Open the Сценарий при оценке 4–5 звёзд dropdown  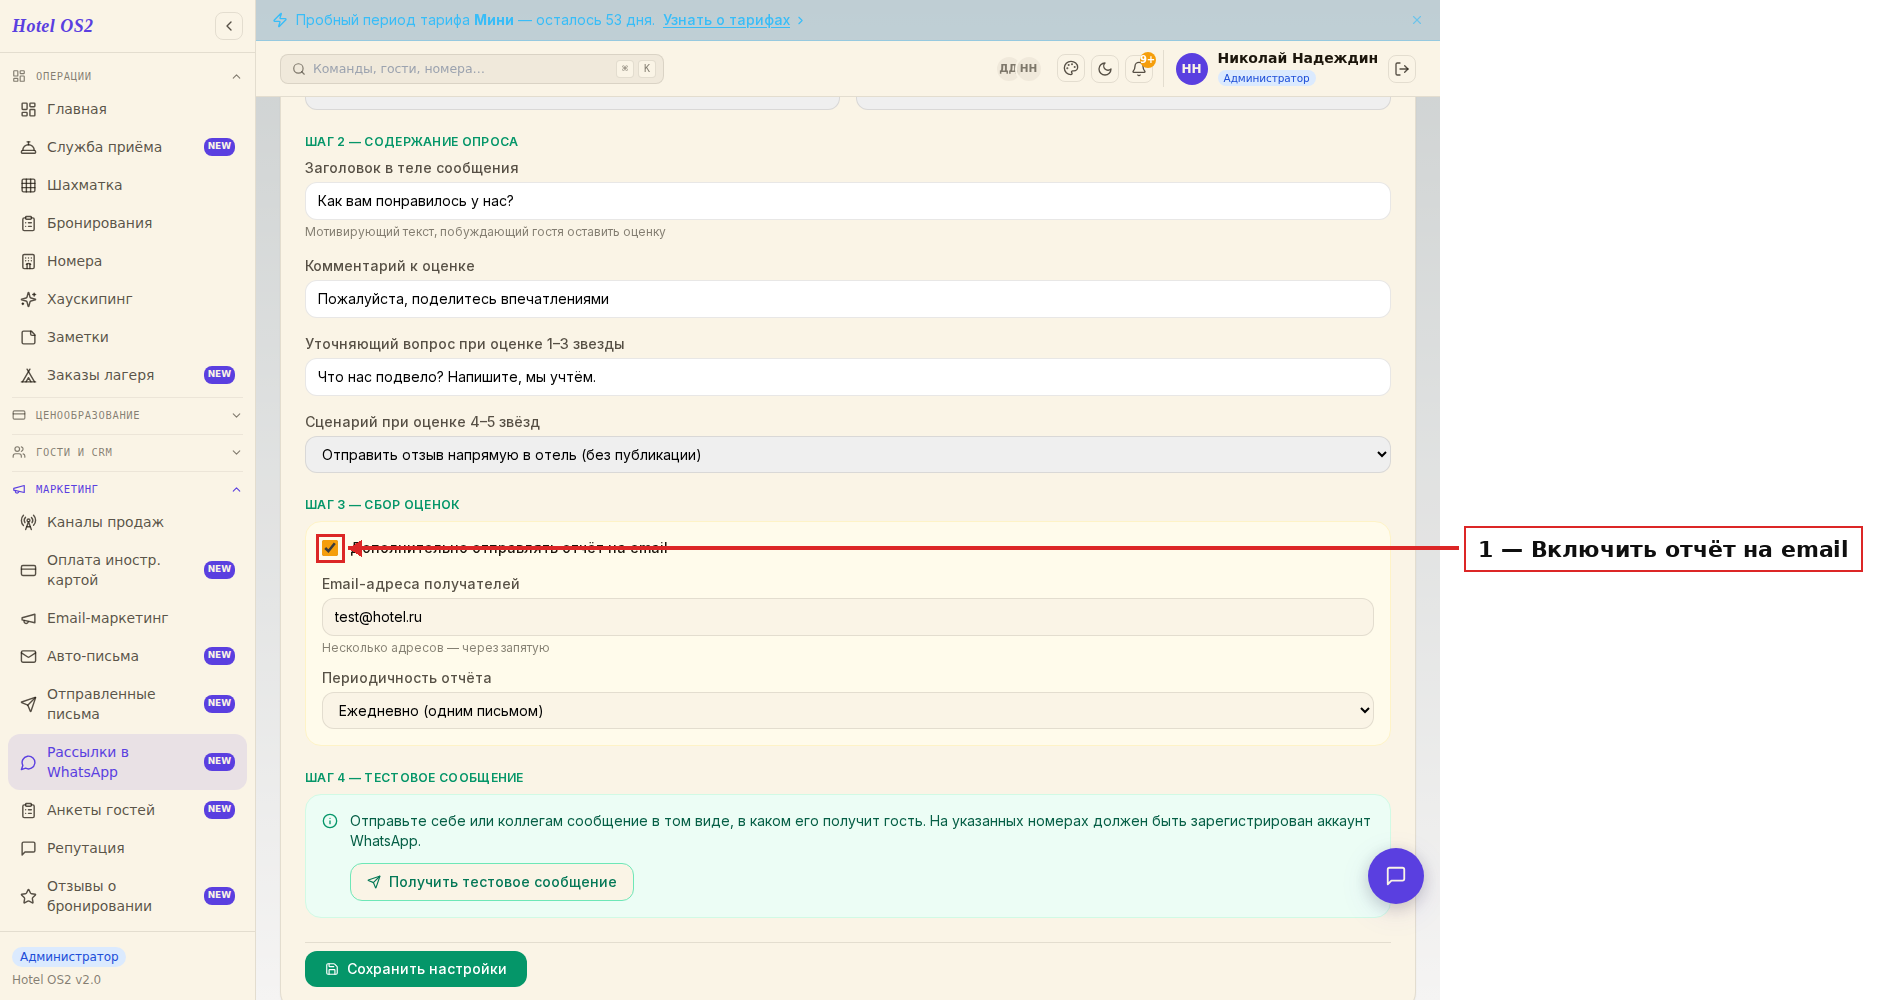[x=847, y=455]
